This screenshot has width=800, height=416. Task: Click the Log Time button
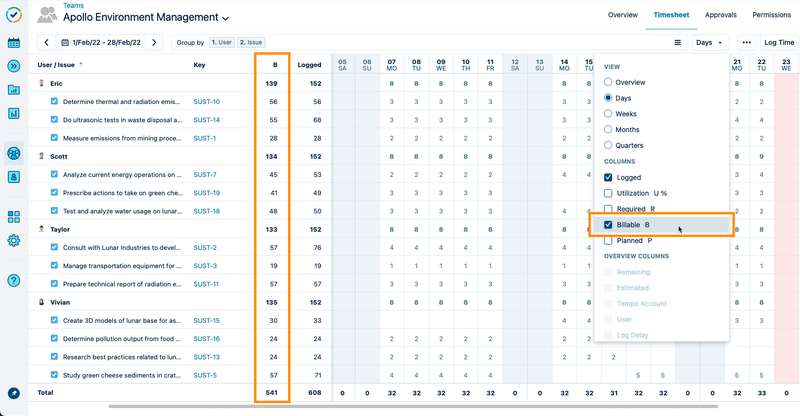point(779,43)
